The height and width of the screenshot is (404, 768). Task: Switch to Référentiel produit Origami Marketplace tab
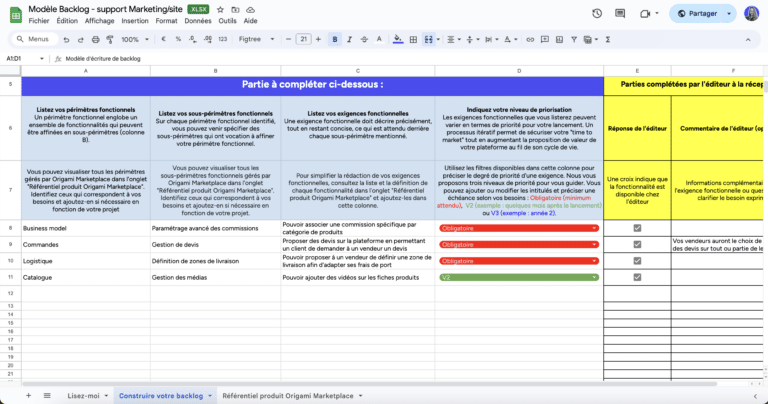(292, 396)
